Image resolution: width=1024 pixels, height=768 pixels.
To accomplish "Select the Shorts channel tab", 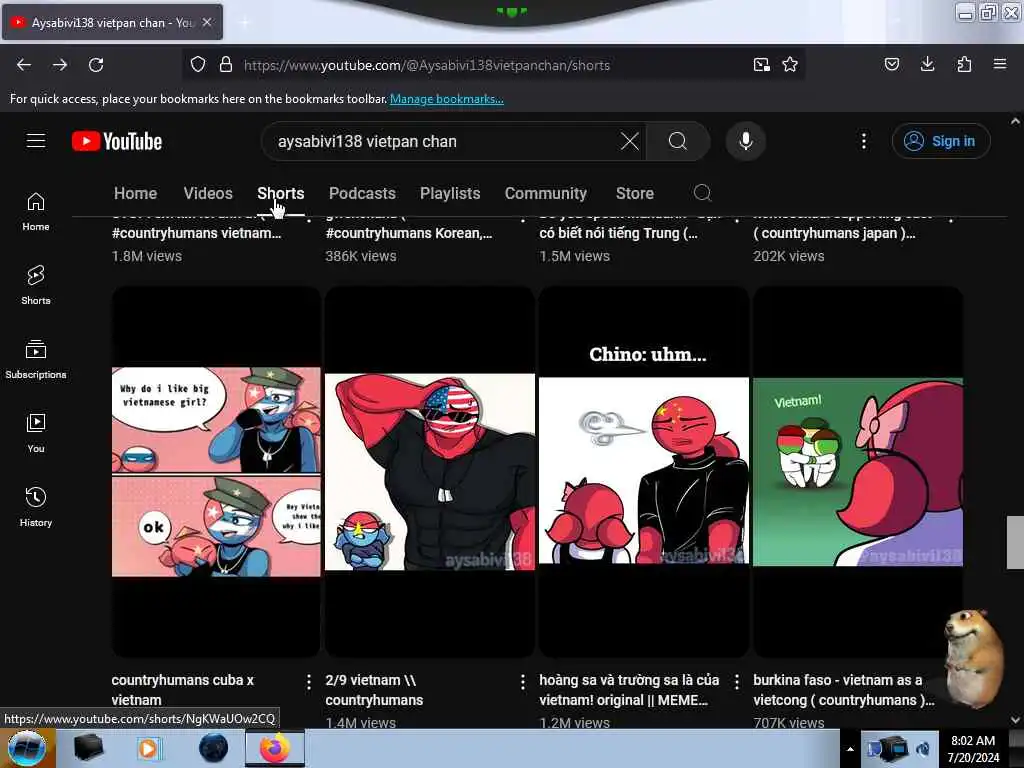I will coord(281,193).
